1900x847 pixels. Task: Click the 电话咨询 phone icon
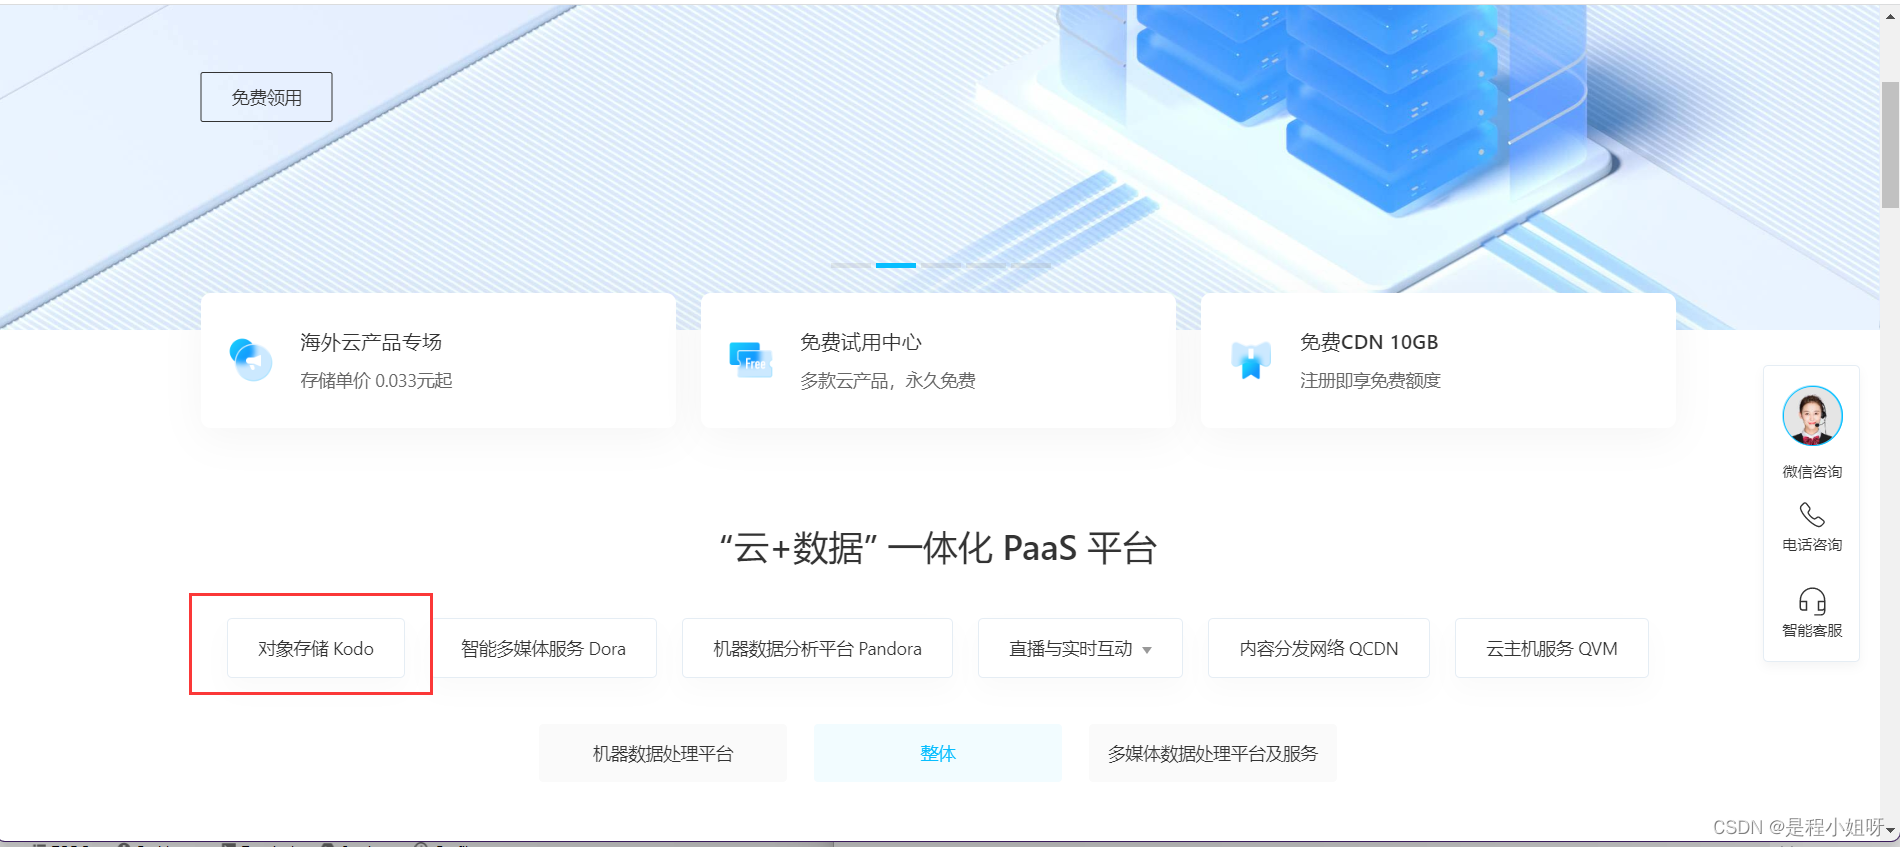pos(1812,515)
